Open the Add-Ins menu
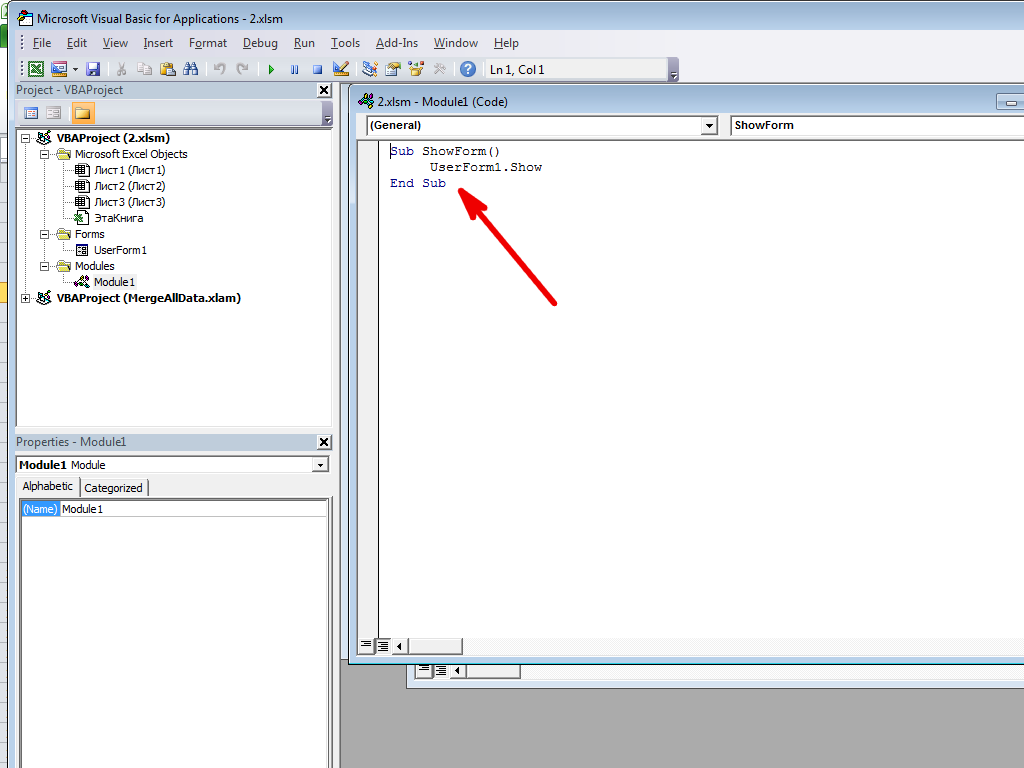 point(396,43)
